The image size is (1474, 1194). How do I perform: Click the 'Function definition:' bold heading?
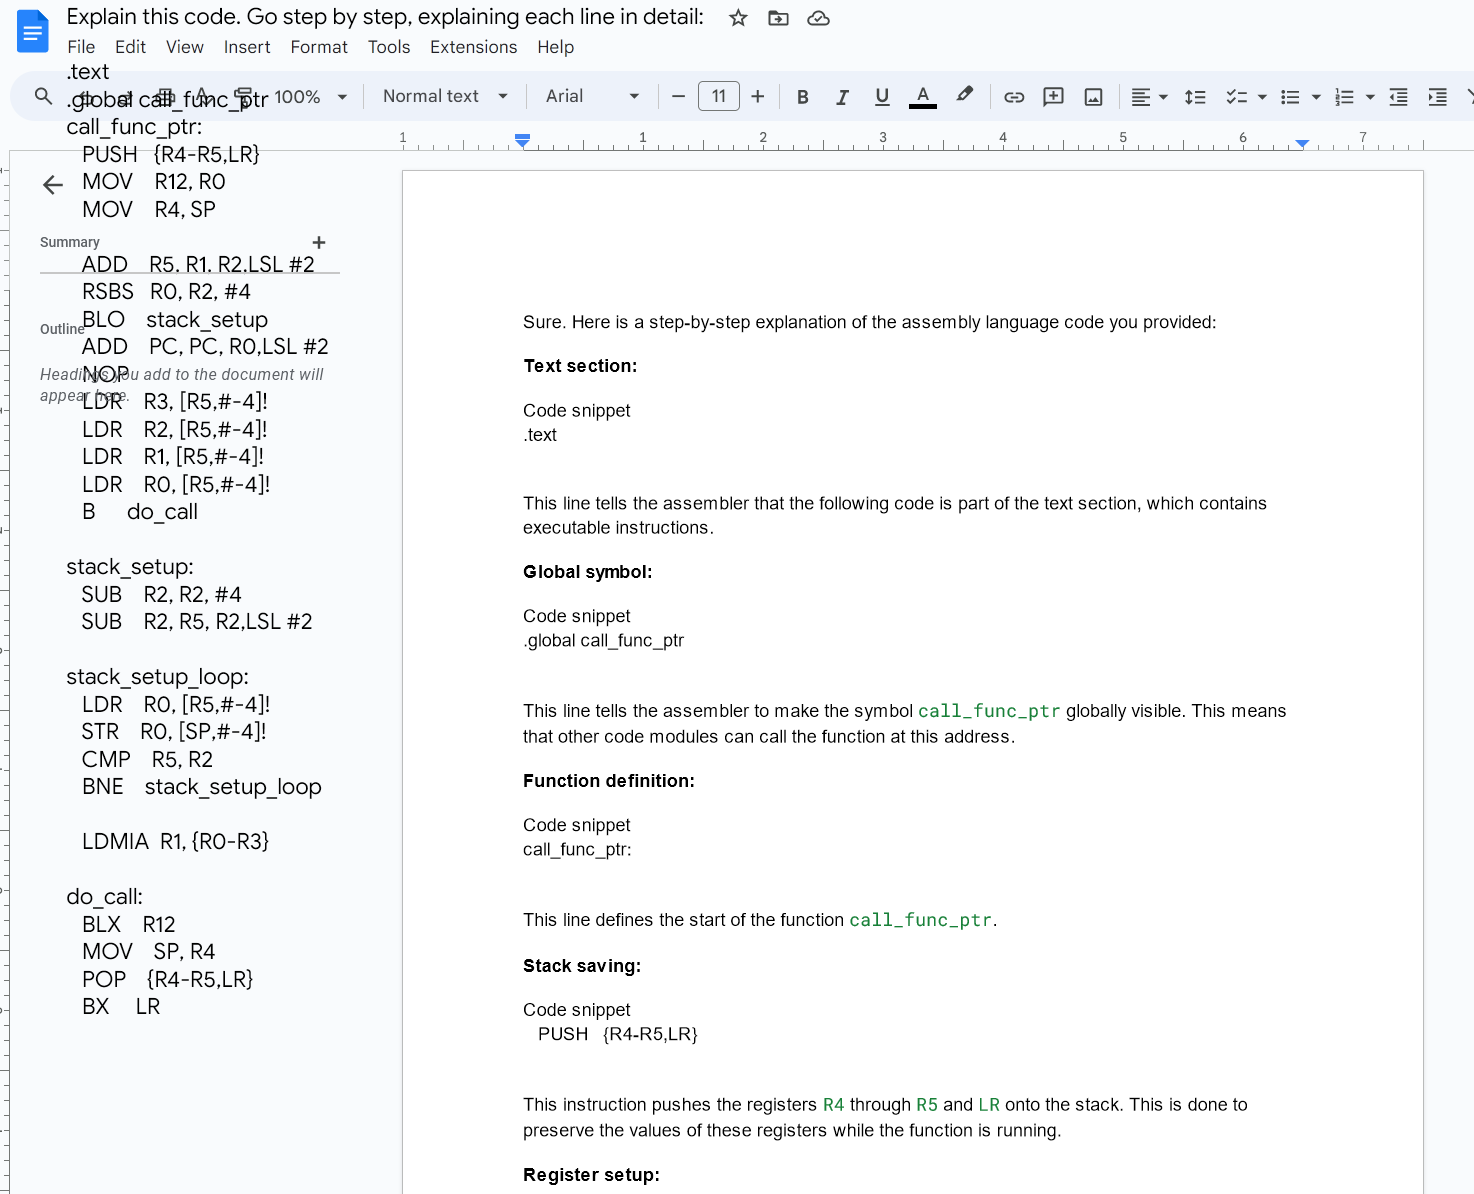pyautogui.click(x=609, y=781)
